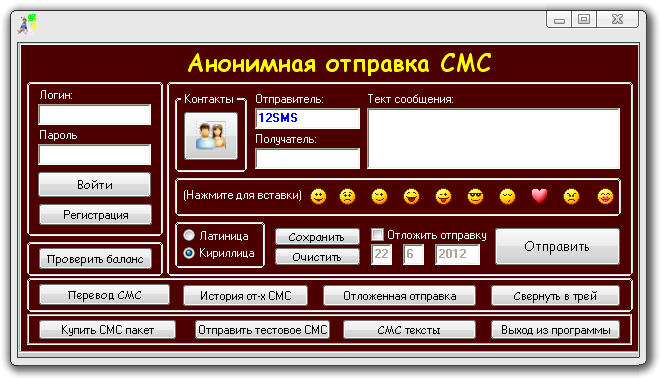The height and width of the screenshot is (378, 660).
Task: Click the app icon in title bar
Action: coord(27,23)
